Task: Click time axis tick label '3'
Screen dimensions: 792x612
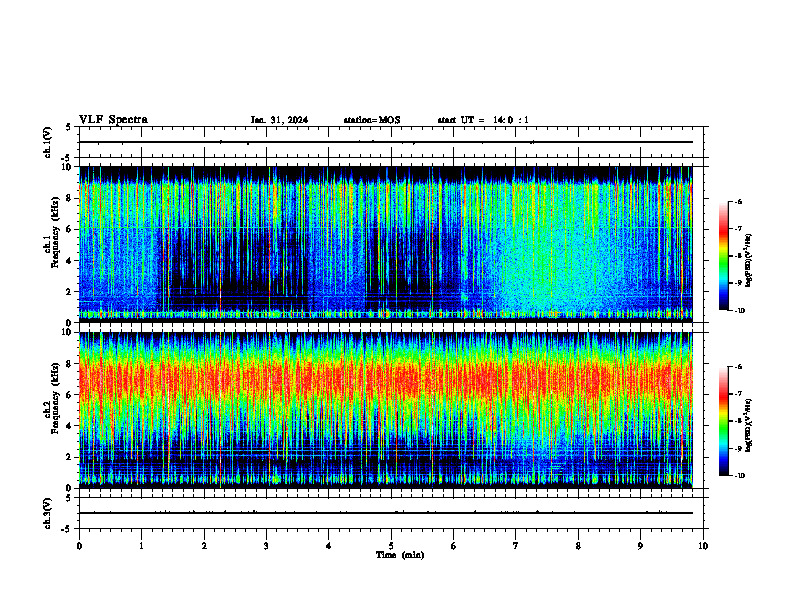Action: (266, 546)
